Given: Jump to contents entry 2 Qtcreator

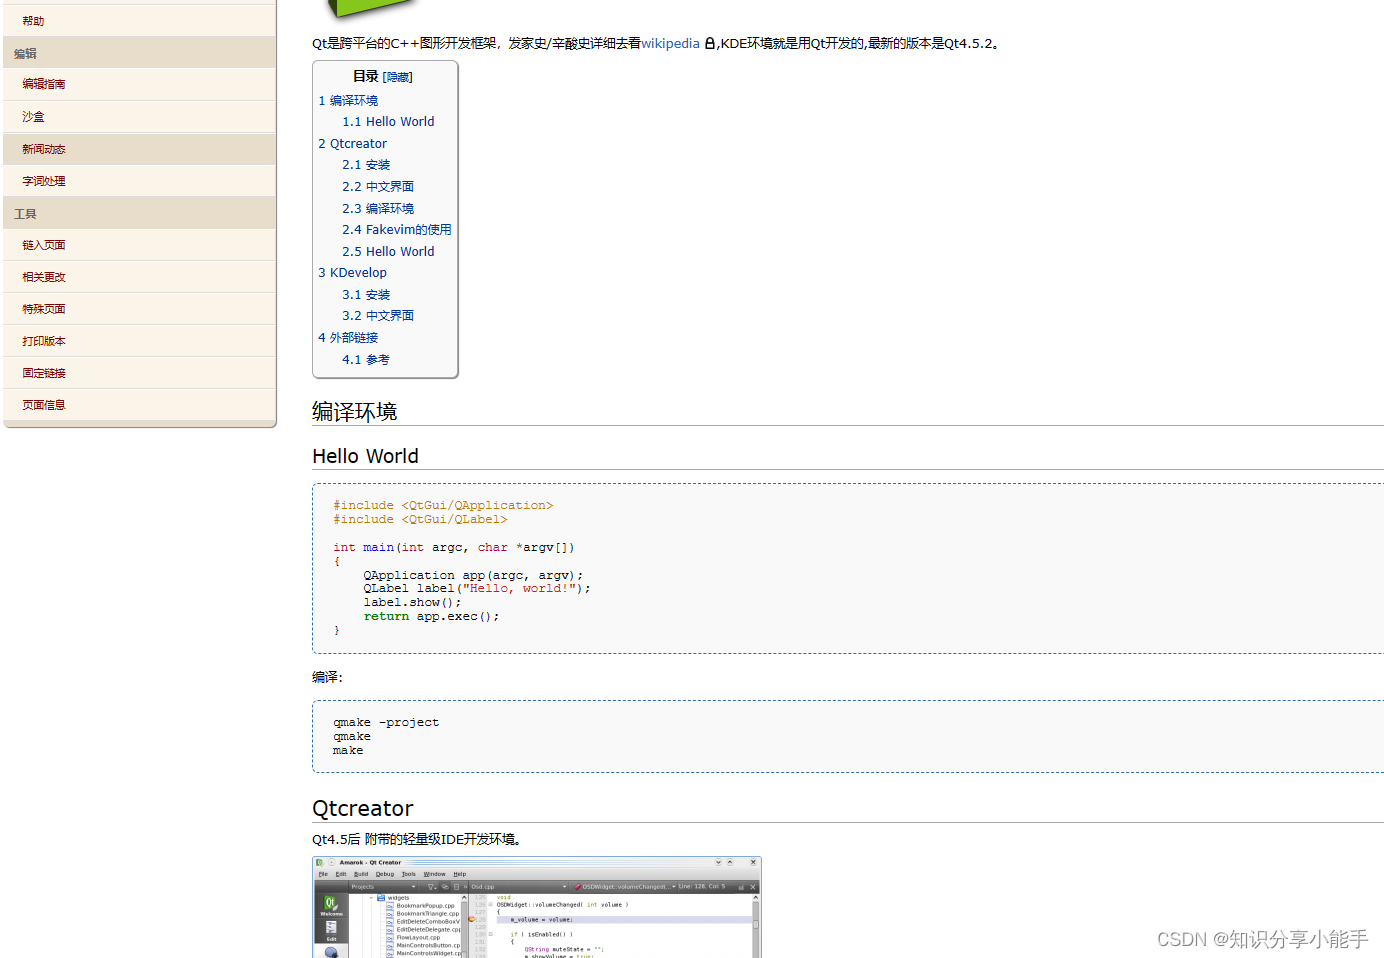Looking at the screenshot, I should 352,144.
